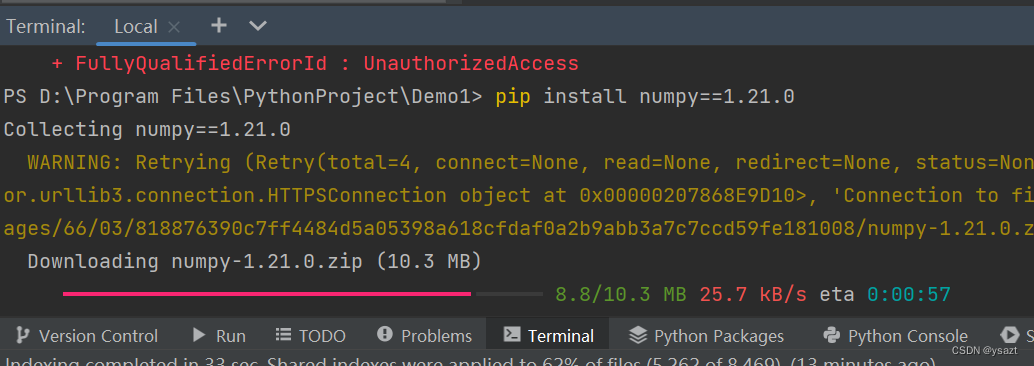This screenshot has width=1034, height=366.
Task: Click the pink numpy download progress bar
Action: point(267,293)
